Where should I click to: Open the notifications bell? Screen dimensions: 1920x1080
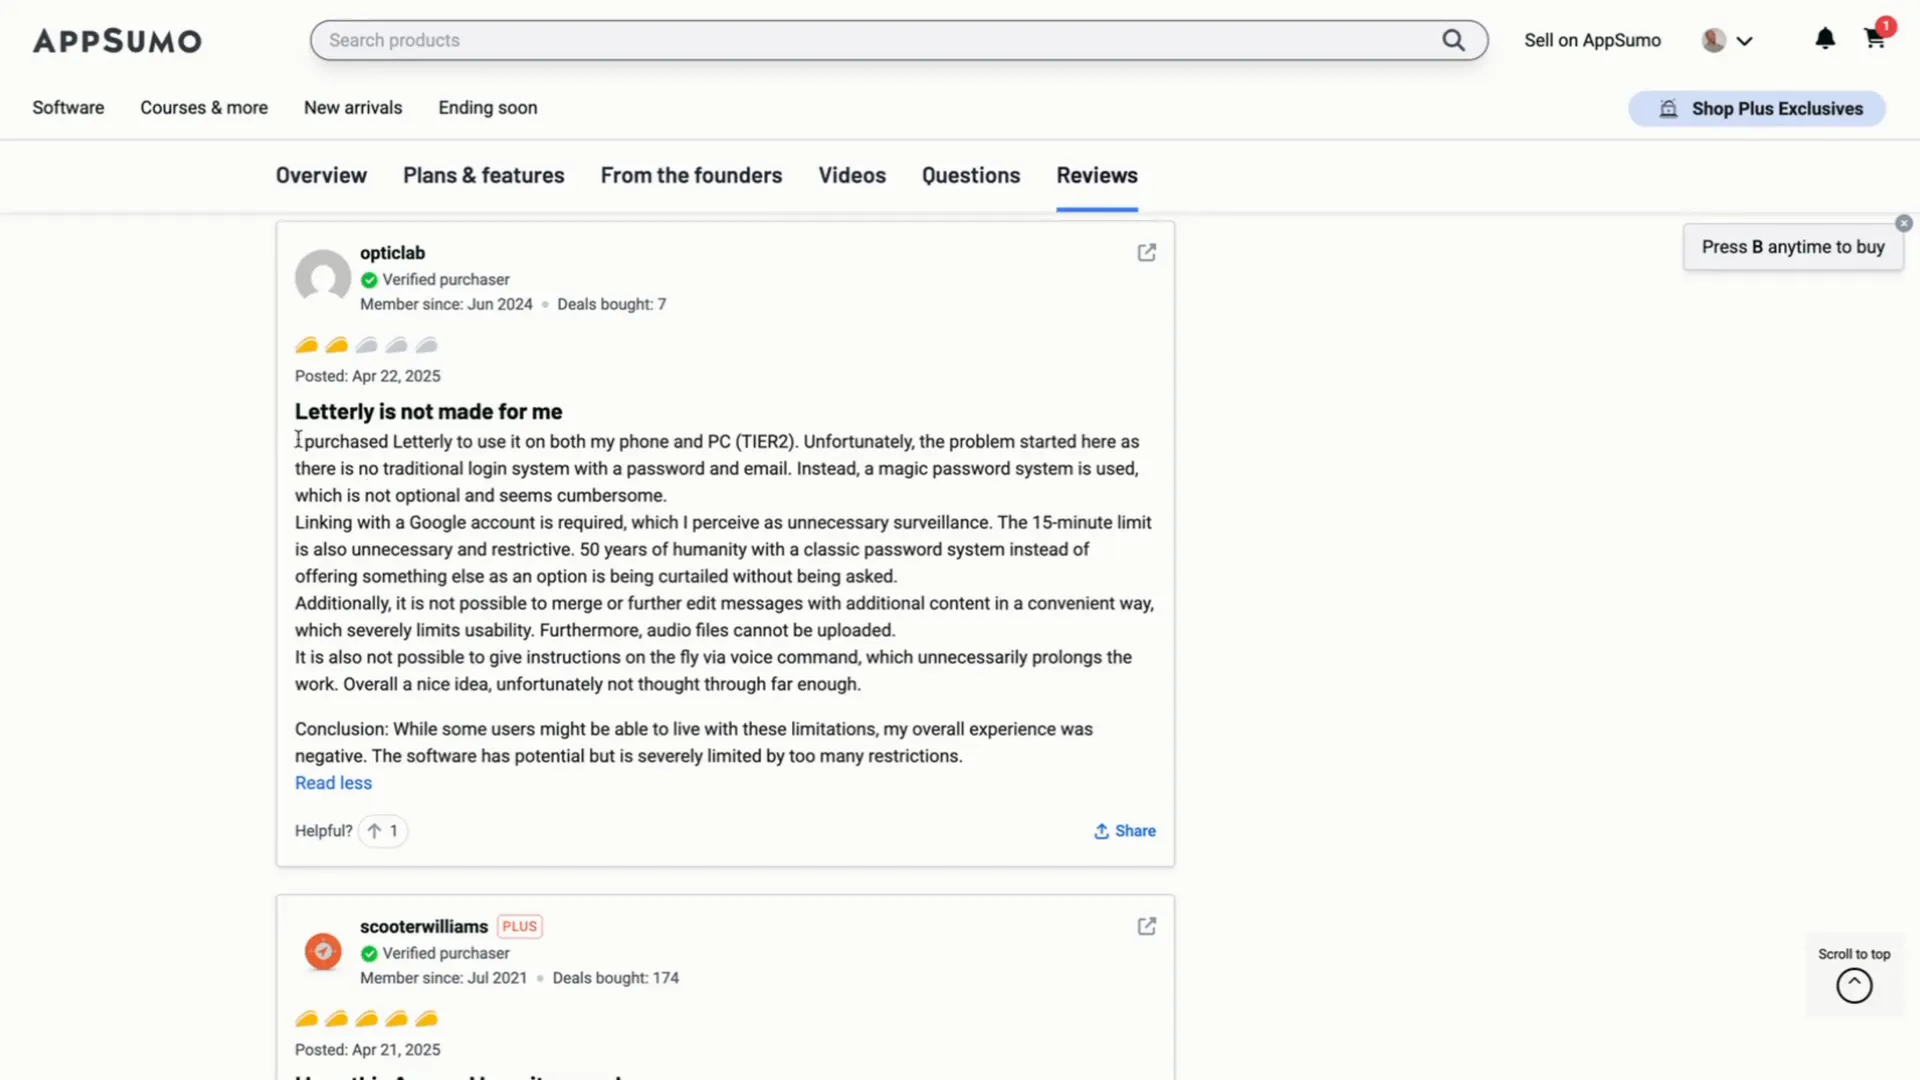click(x=1825, y=39)
